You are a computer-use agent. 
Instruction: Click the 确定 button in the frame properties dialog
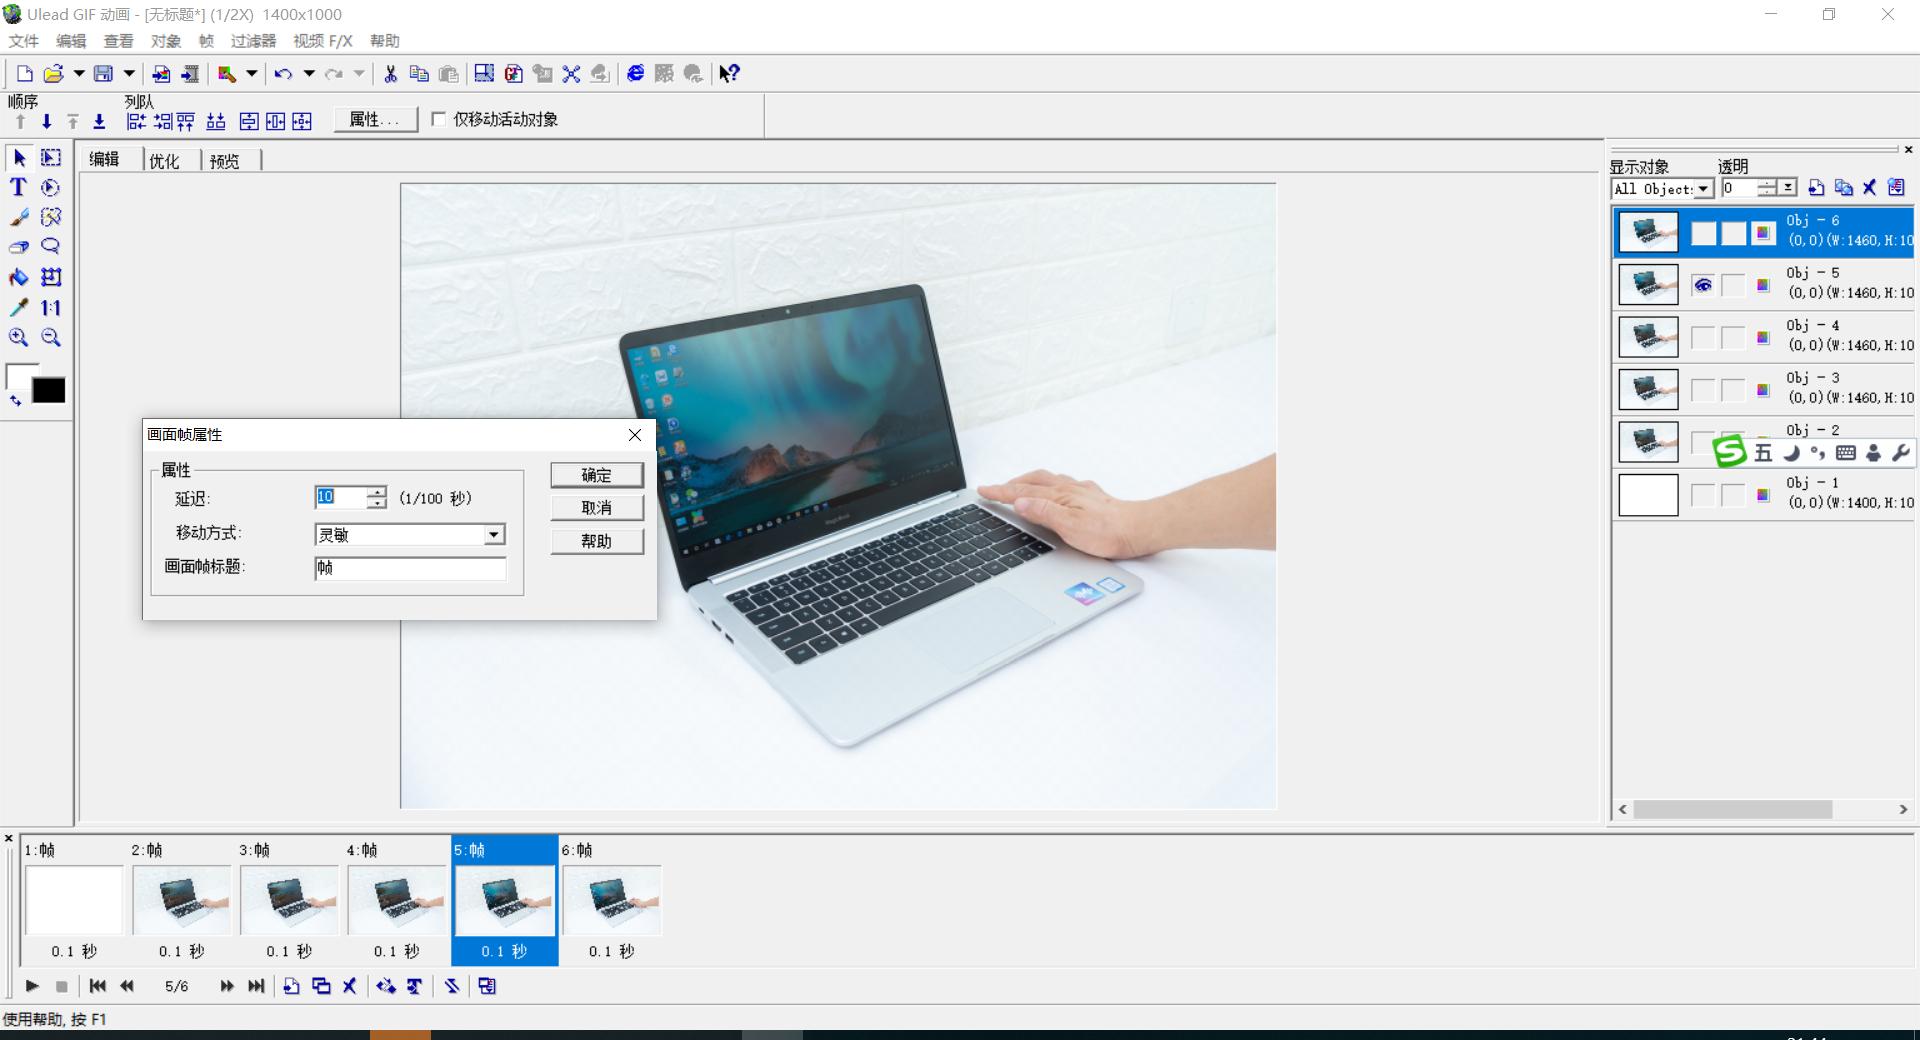(x=596, y=475)
